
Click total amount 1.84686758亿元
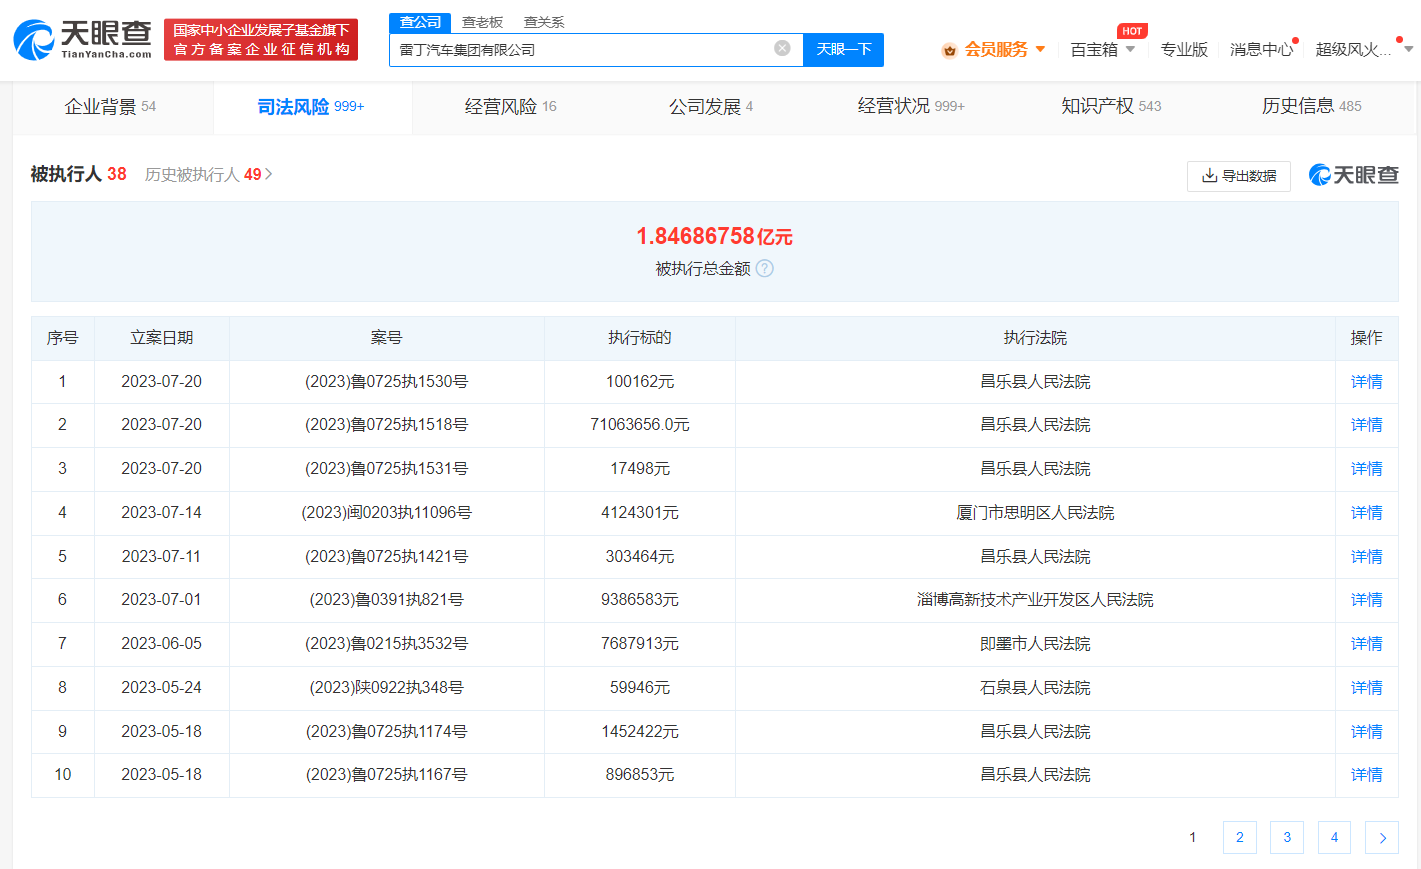pos(714,236)
